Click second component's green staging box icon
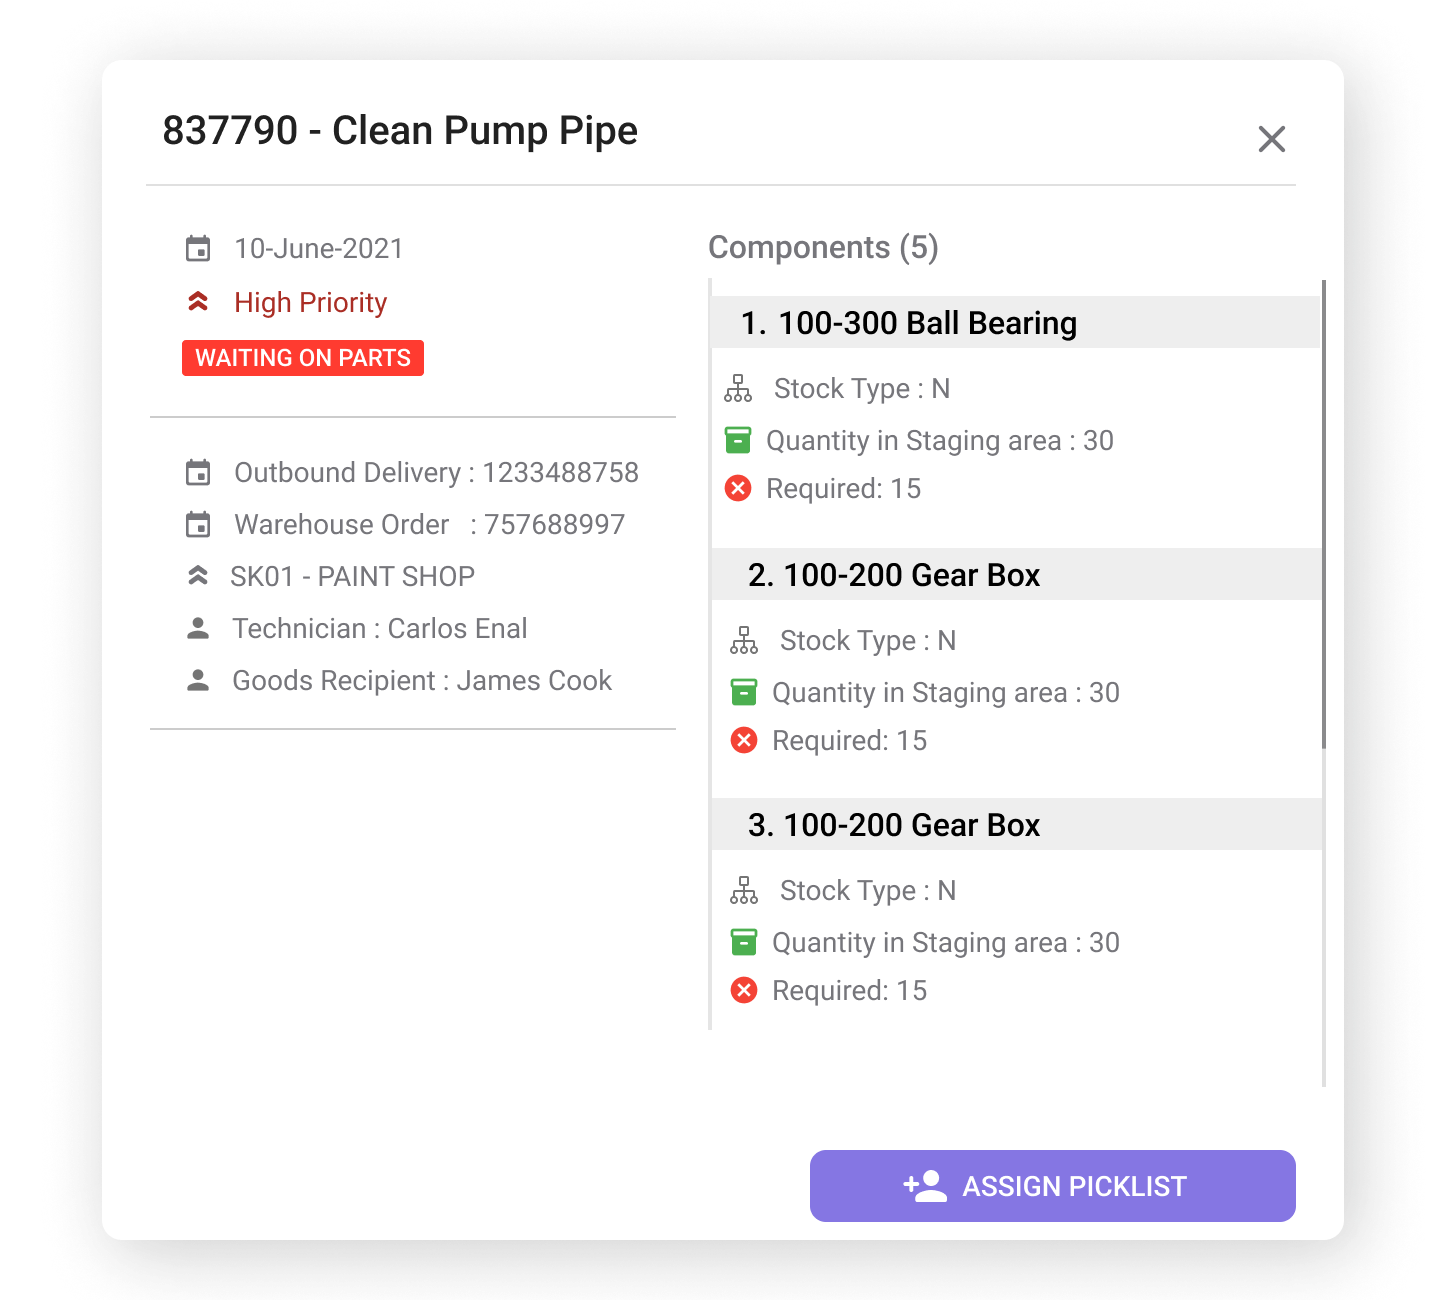The width and height of the screenshot is (1446, 1300). point(744,692)
